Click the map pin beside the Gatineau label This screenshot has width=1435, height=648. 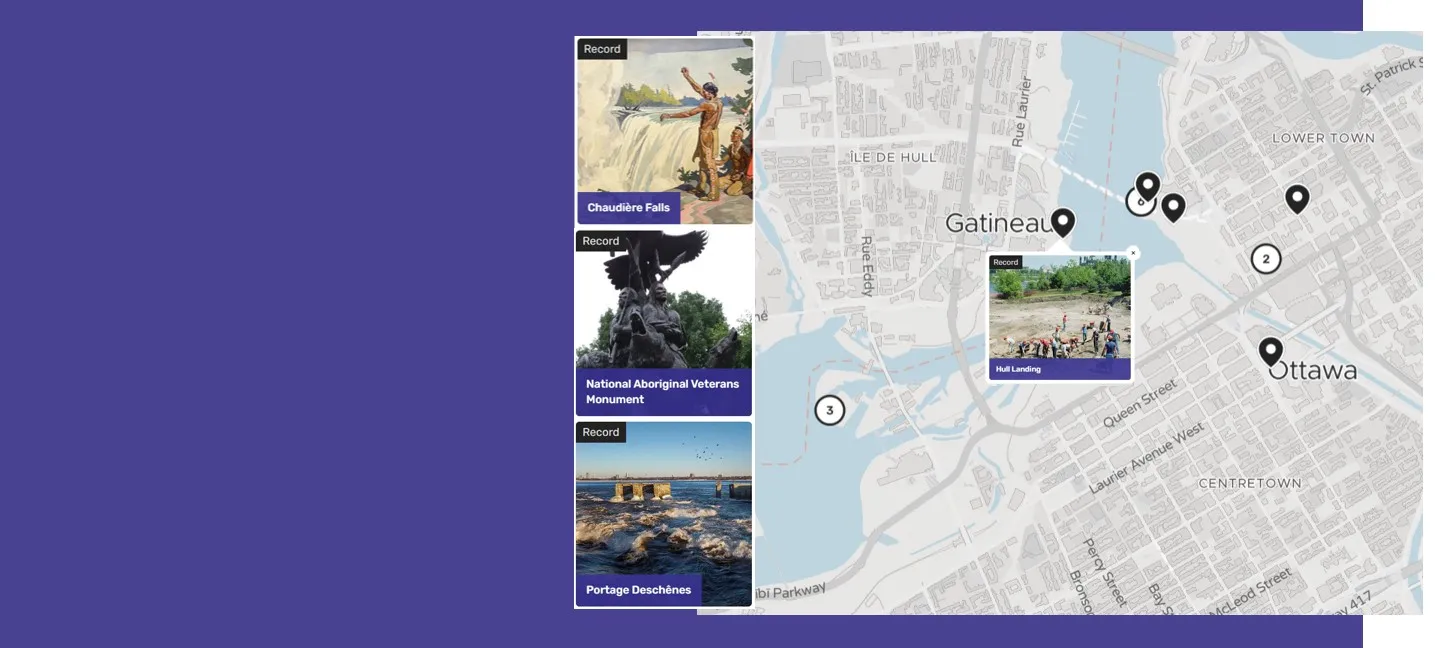click(x=1062, y=221)
